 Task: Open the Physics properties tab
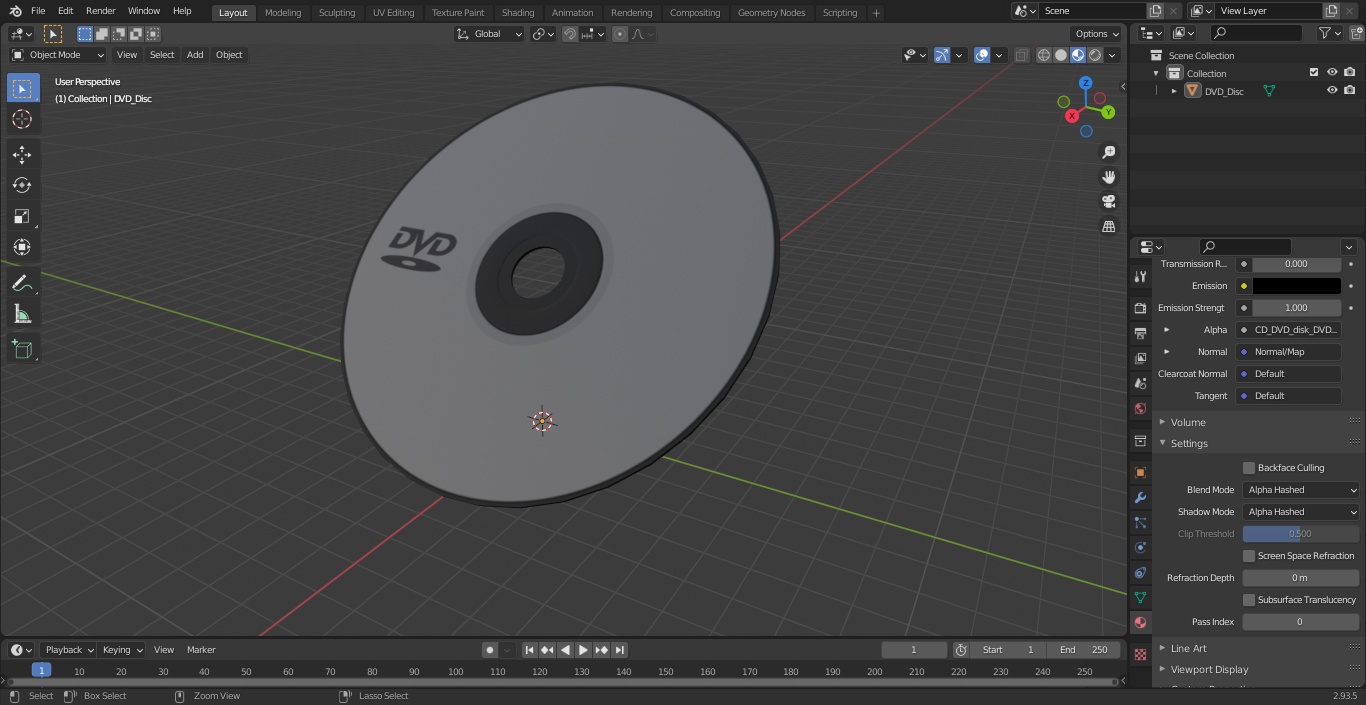coord(1140,547)
